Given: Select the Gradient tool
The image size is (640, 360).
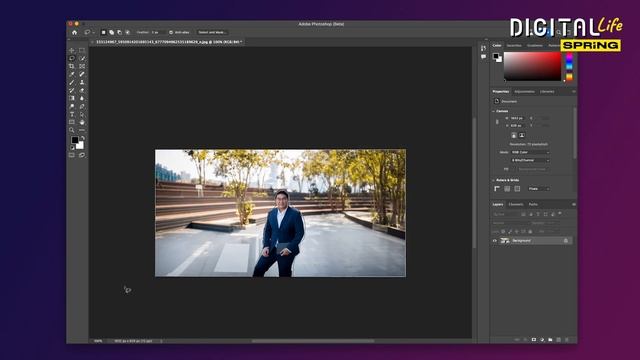Looking at the screenshot, I should [72, 98].
